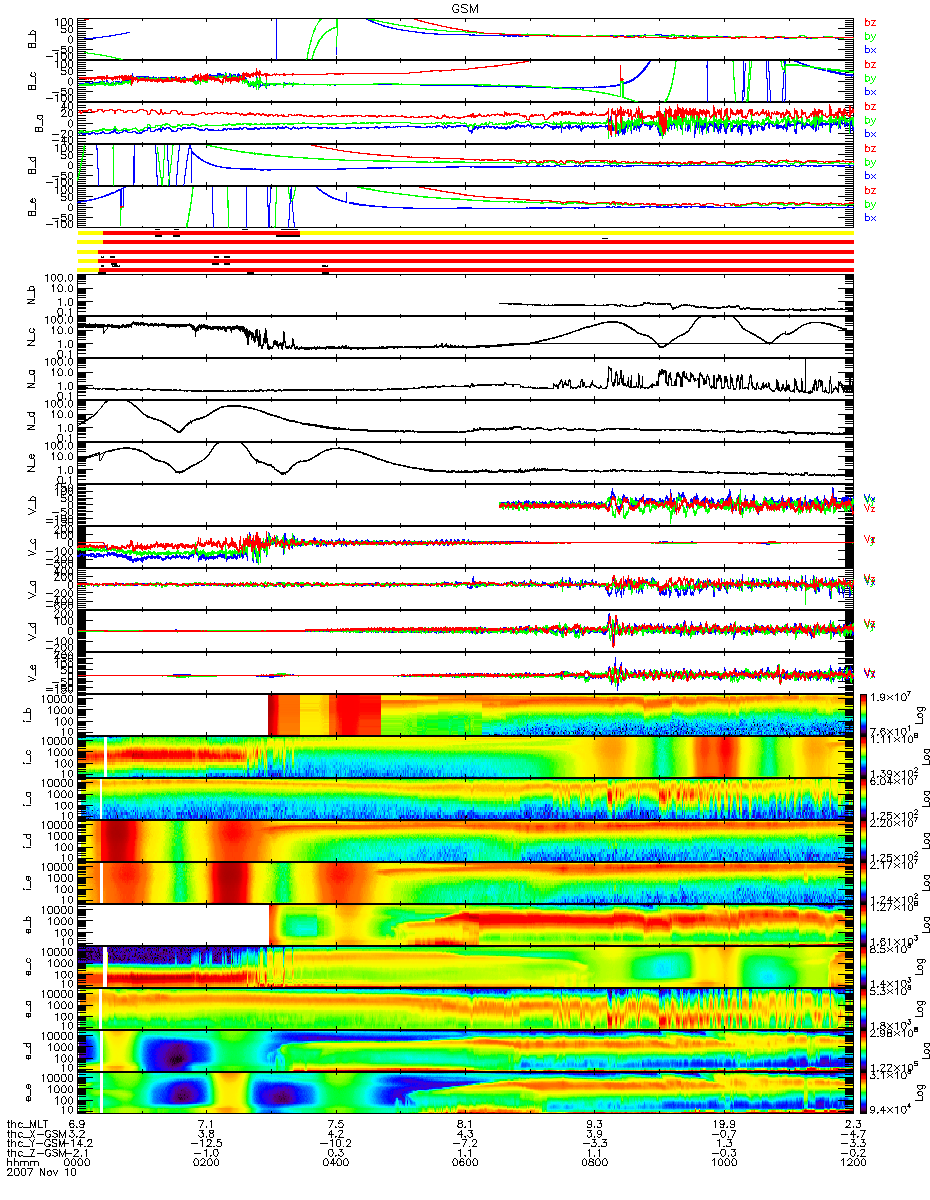Click the red and yellow status bar strip
Image resolution: width=930 pixels, height=1200 pixels.
pos(464,250)
